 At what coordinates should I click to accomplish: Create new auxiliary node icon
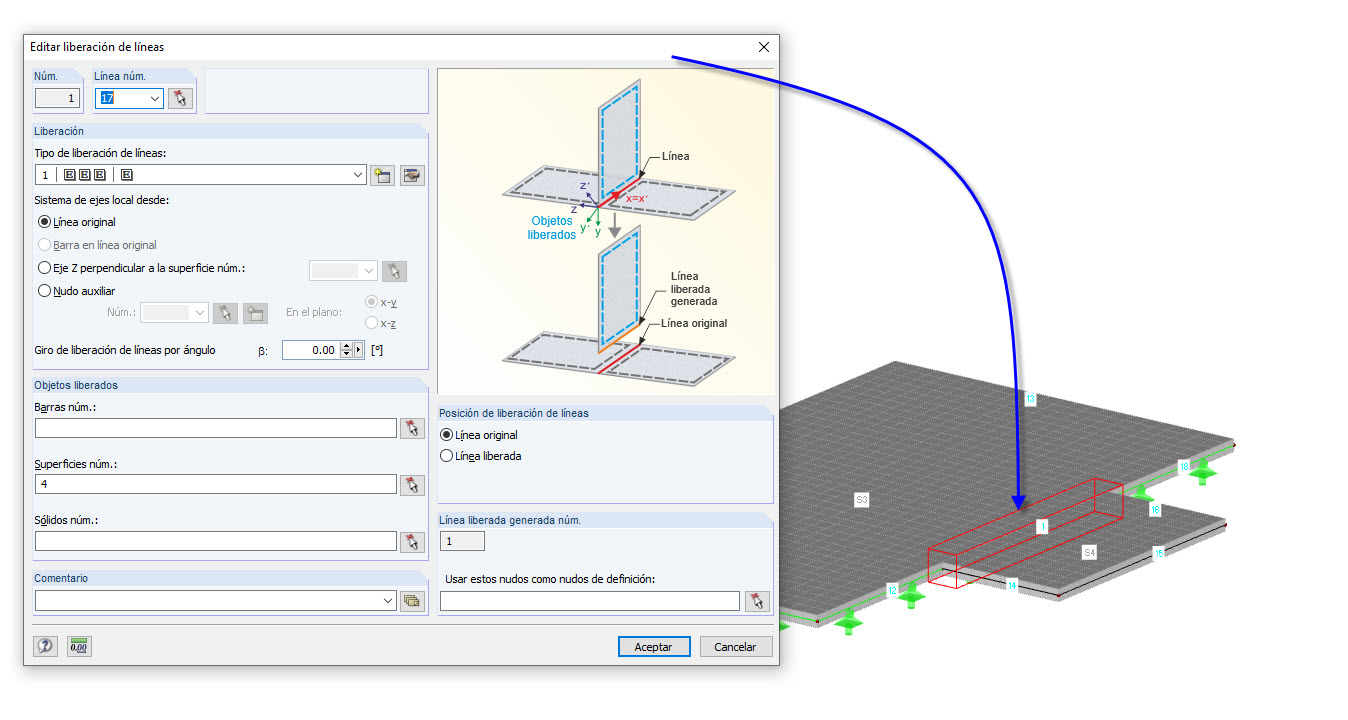[x=255, y=313]
